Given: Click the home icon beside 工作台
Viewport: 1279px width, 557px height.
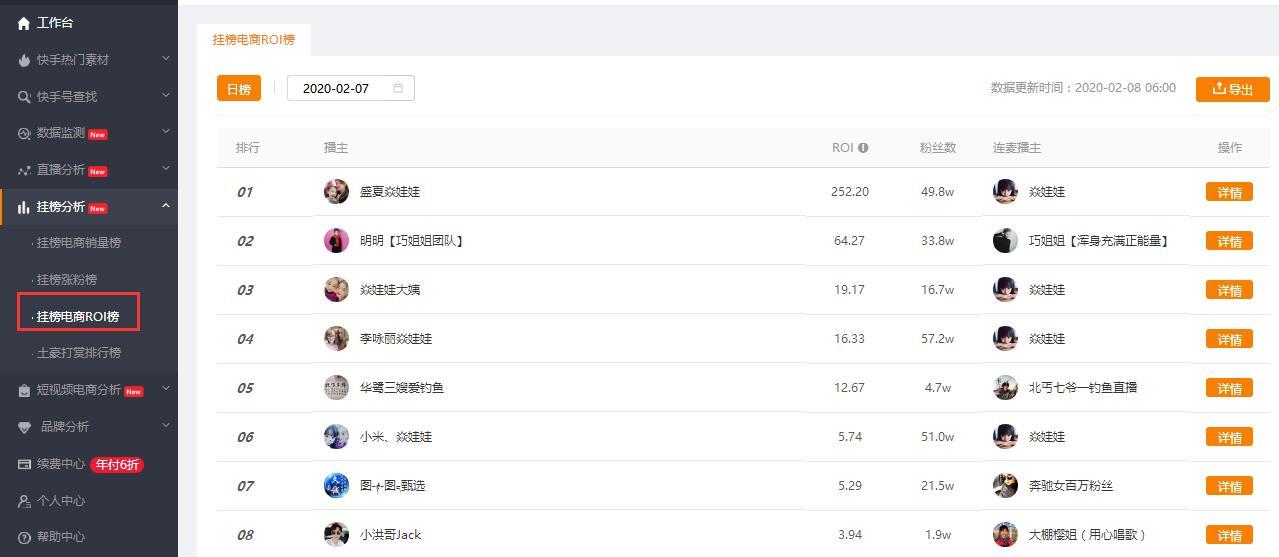Looking at the screenshot, I should click(x=24, y=23).
